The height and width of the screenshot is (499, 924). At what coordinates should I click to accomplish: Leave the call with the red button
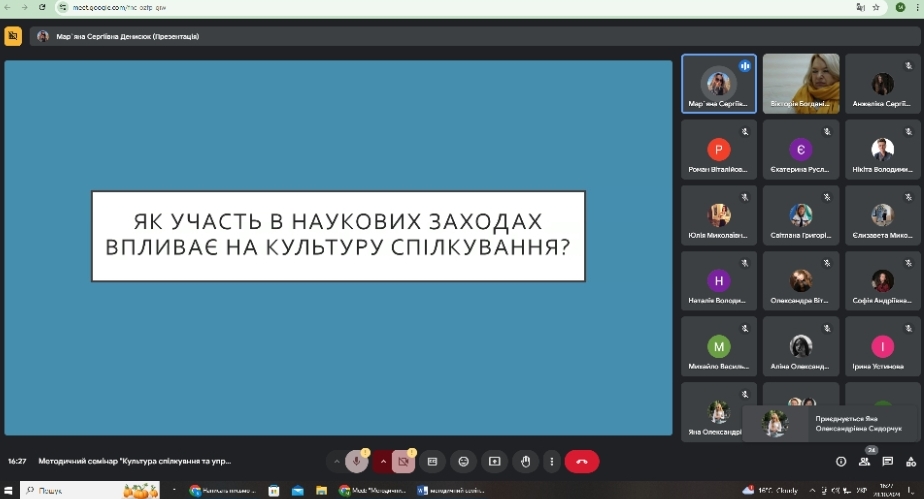(582, 461)
